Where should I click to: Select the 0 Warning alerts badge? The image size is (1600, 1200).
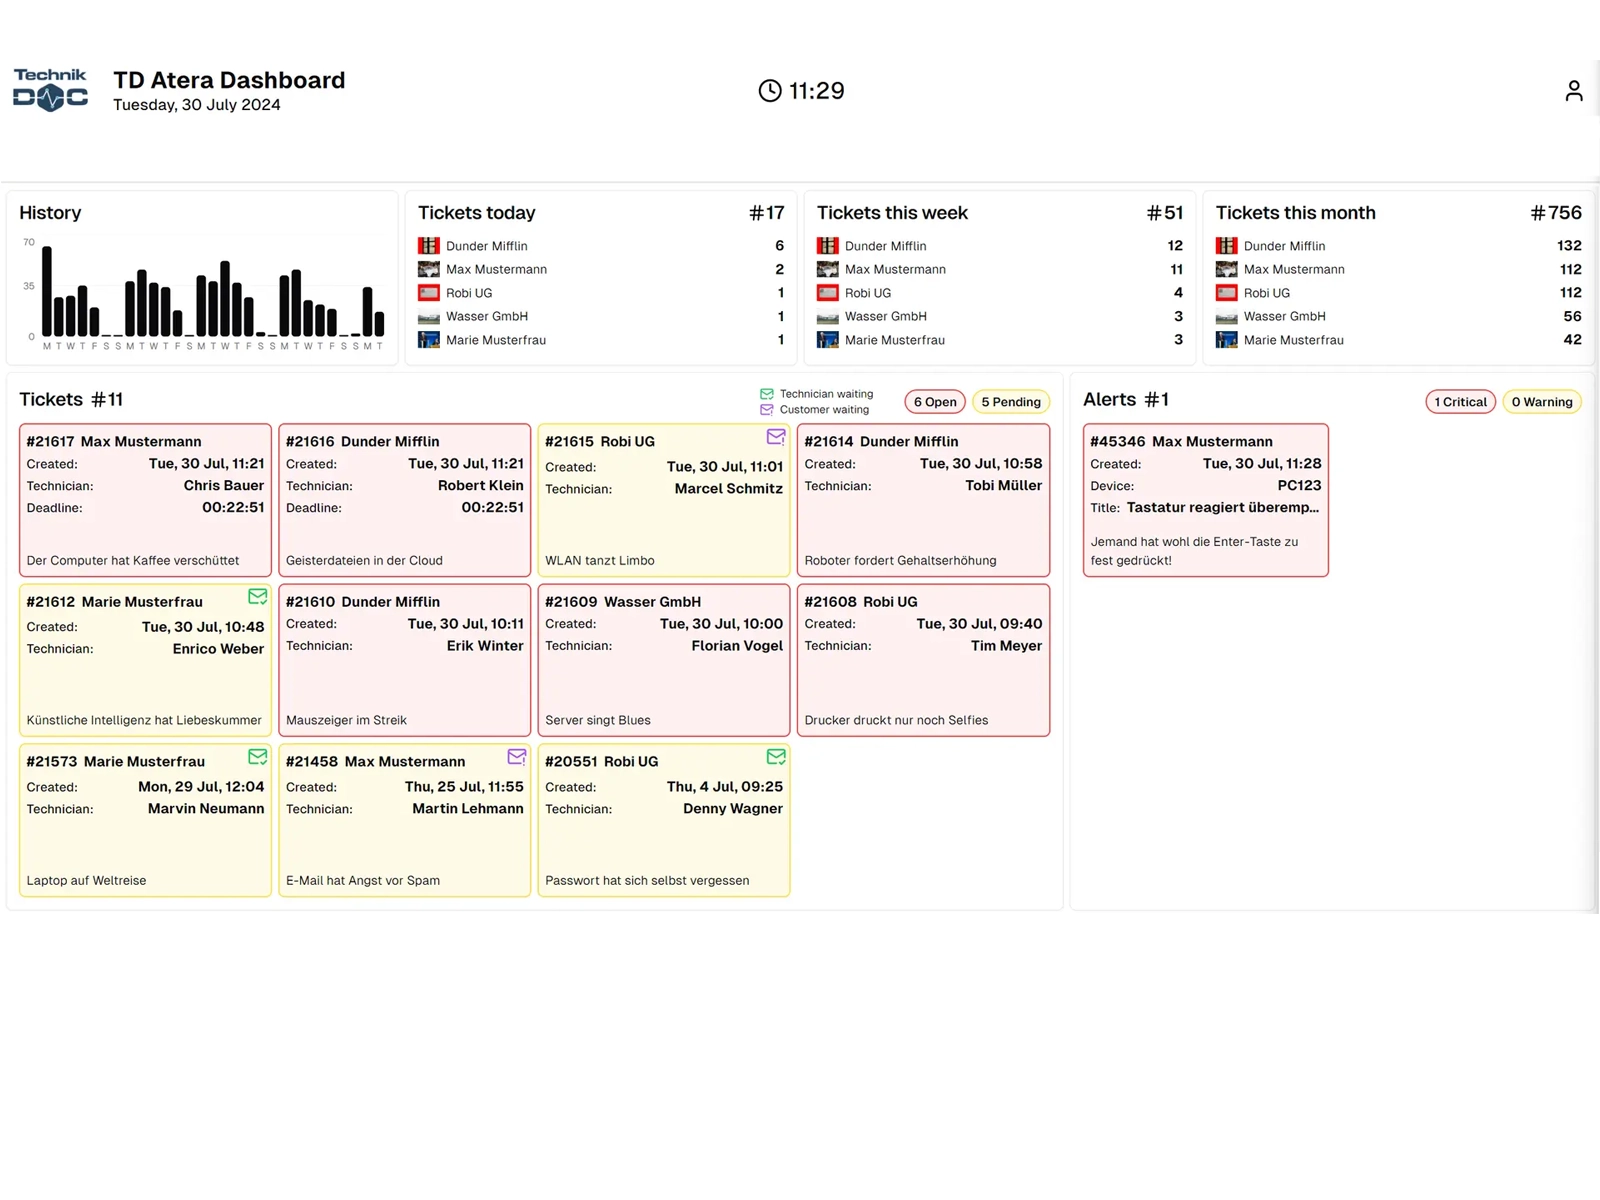tap(1541, 402)
